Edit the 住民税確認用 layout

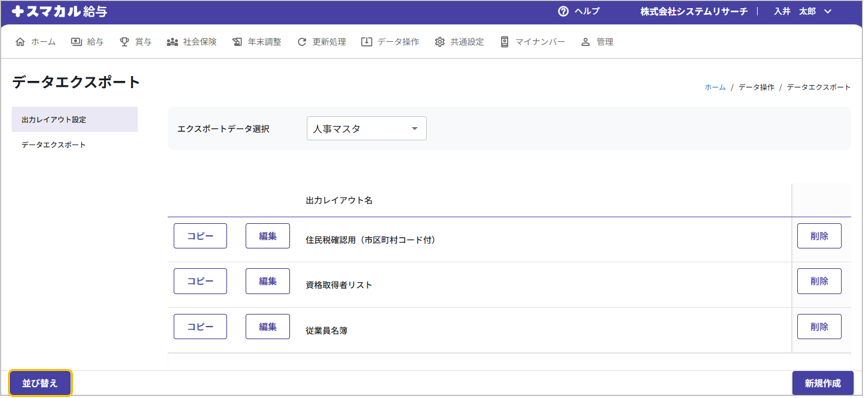click(x=268, y=236)
